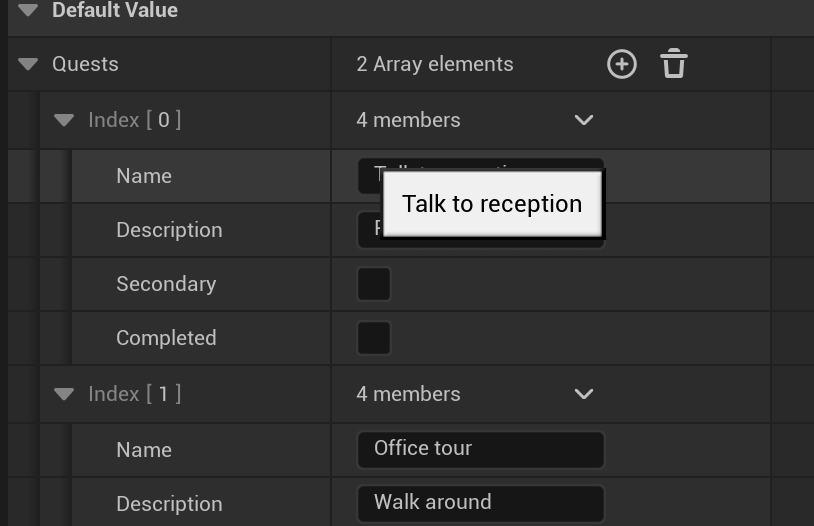Open Index [ 0 ] element options dropdown
The height and width of the screenshot is (526, 814).
(x=584, y=120)
